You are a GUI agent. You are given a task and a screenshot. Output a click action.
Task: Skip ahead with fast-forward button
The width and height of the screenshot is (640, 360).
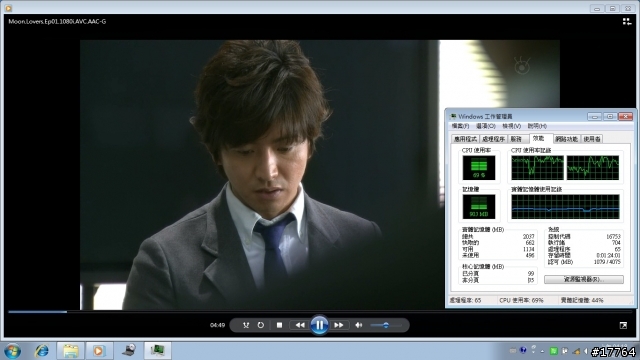coord(339,325)
